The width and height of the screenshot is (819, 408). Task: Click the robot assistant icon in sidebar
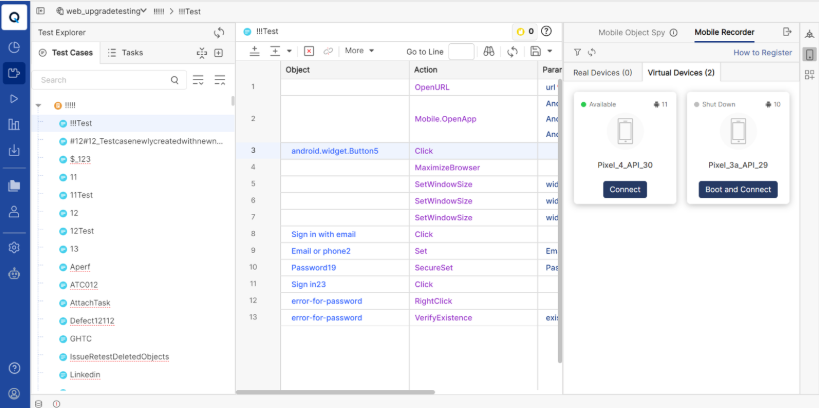tap(14, 272)
